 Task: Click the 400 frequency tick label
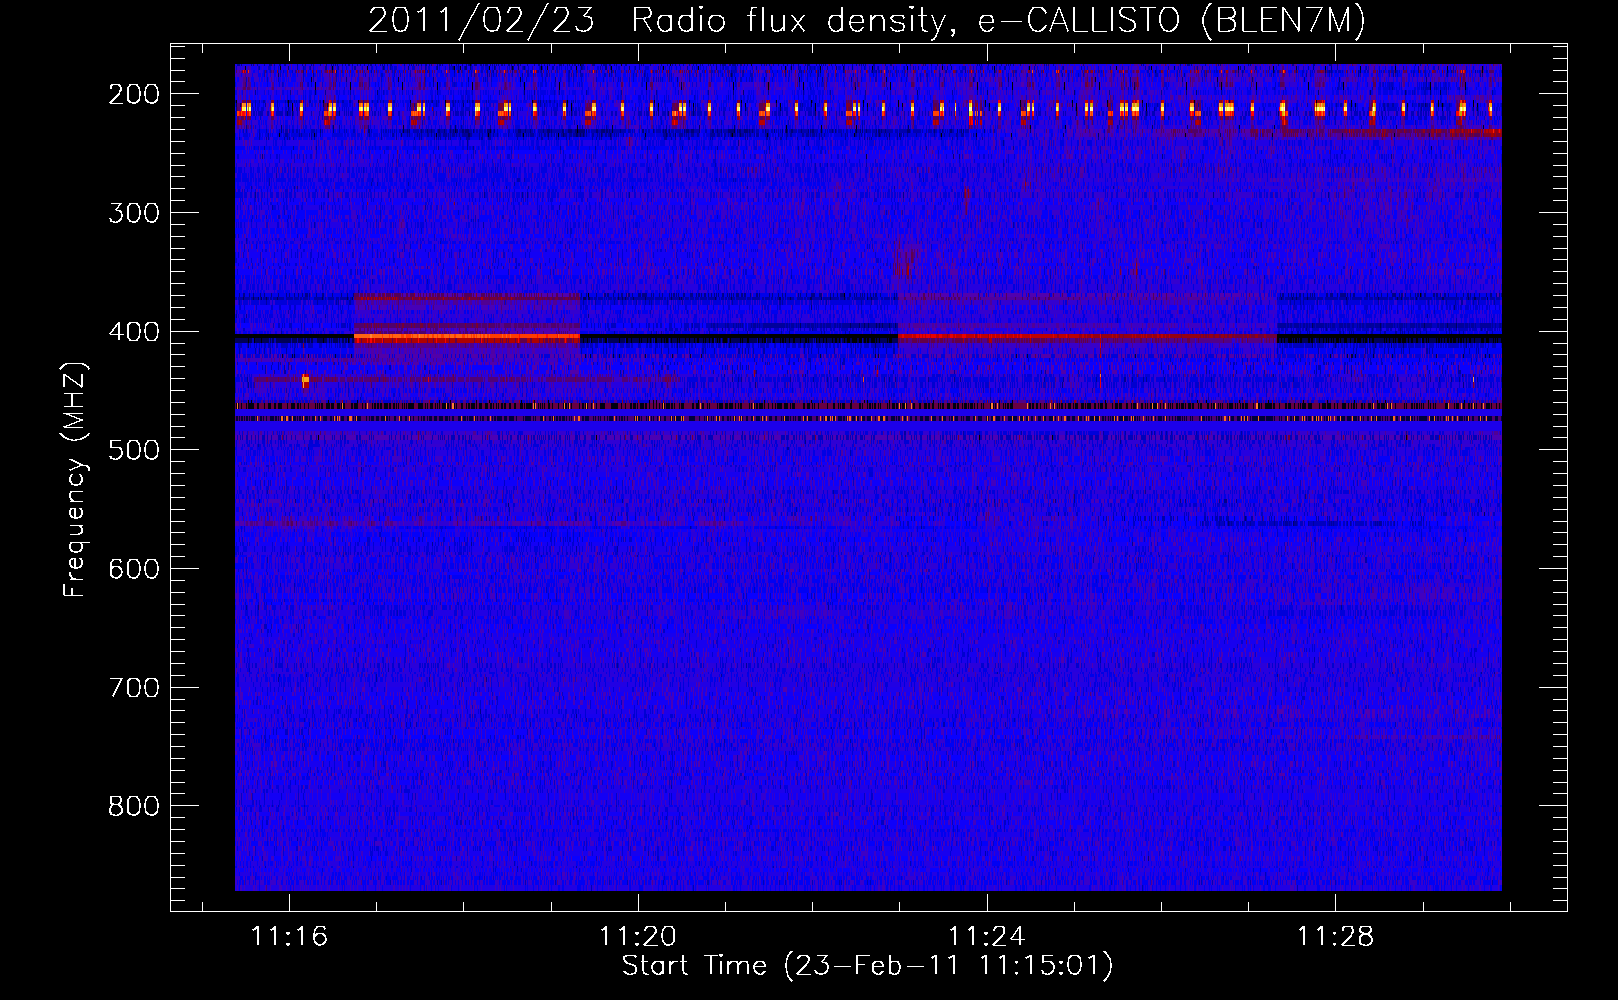[134, 332]
